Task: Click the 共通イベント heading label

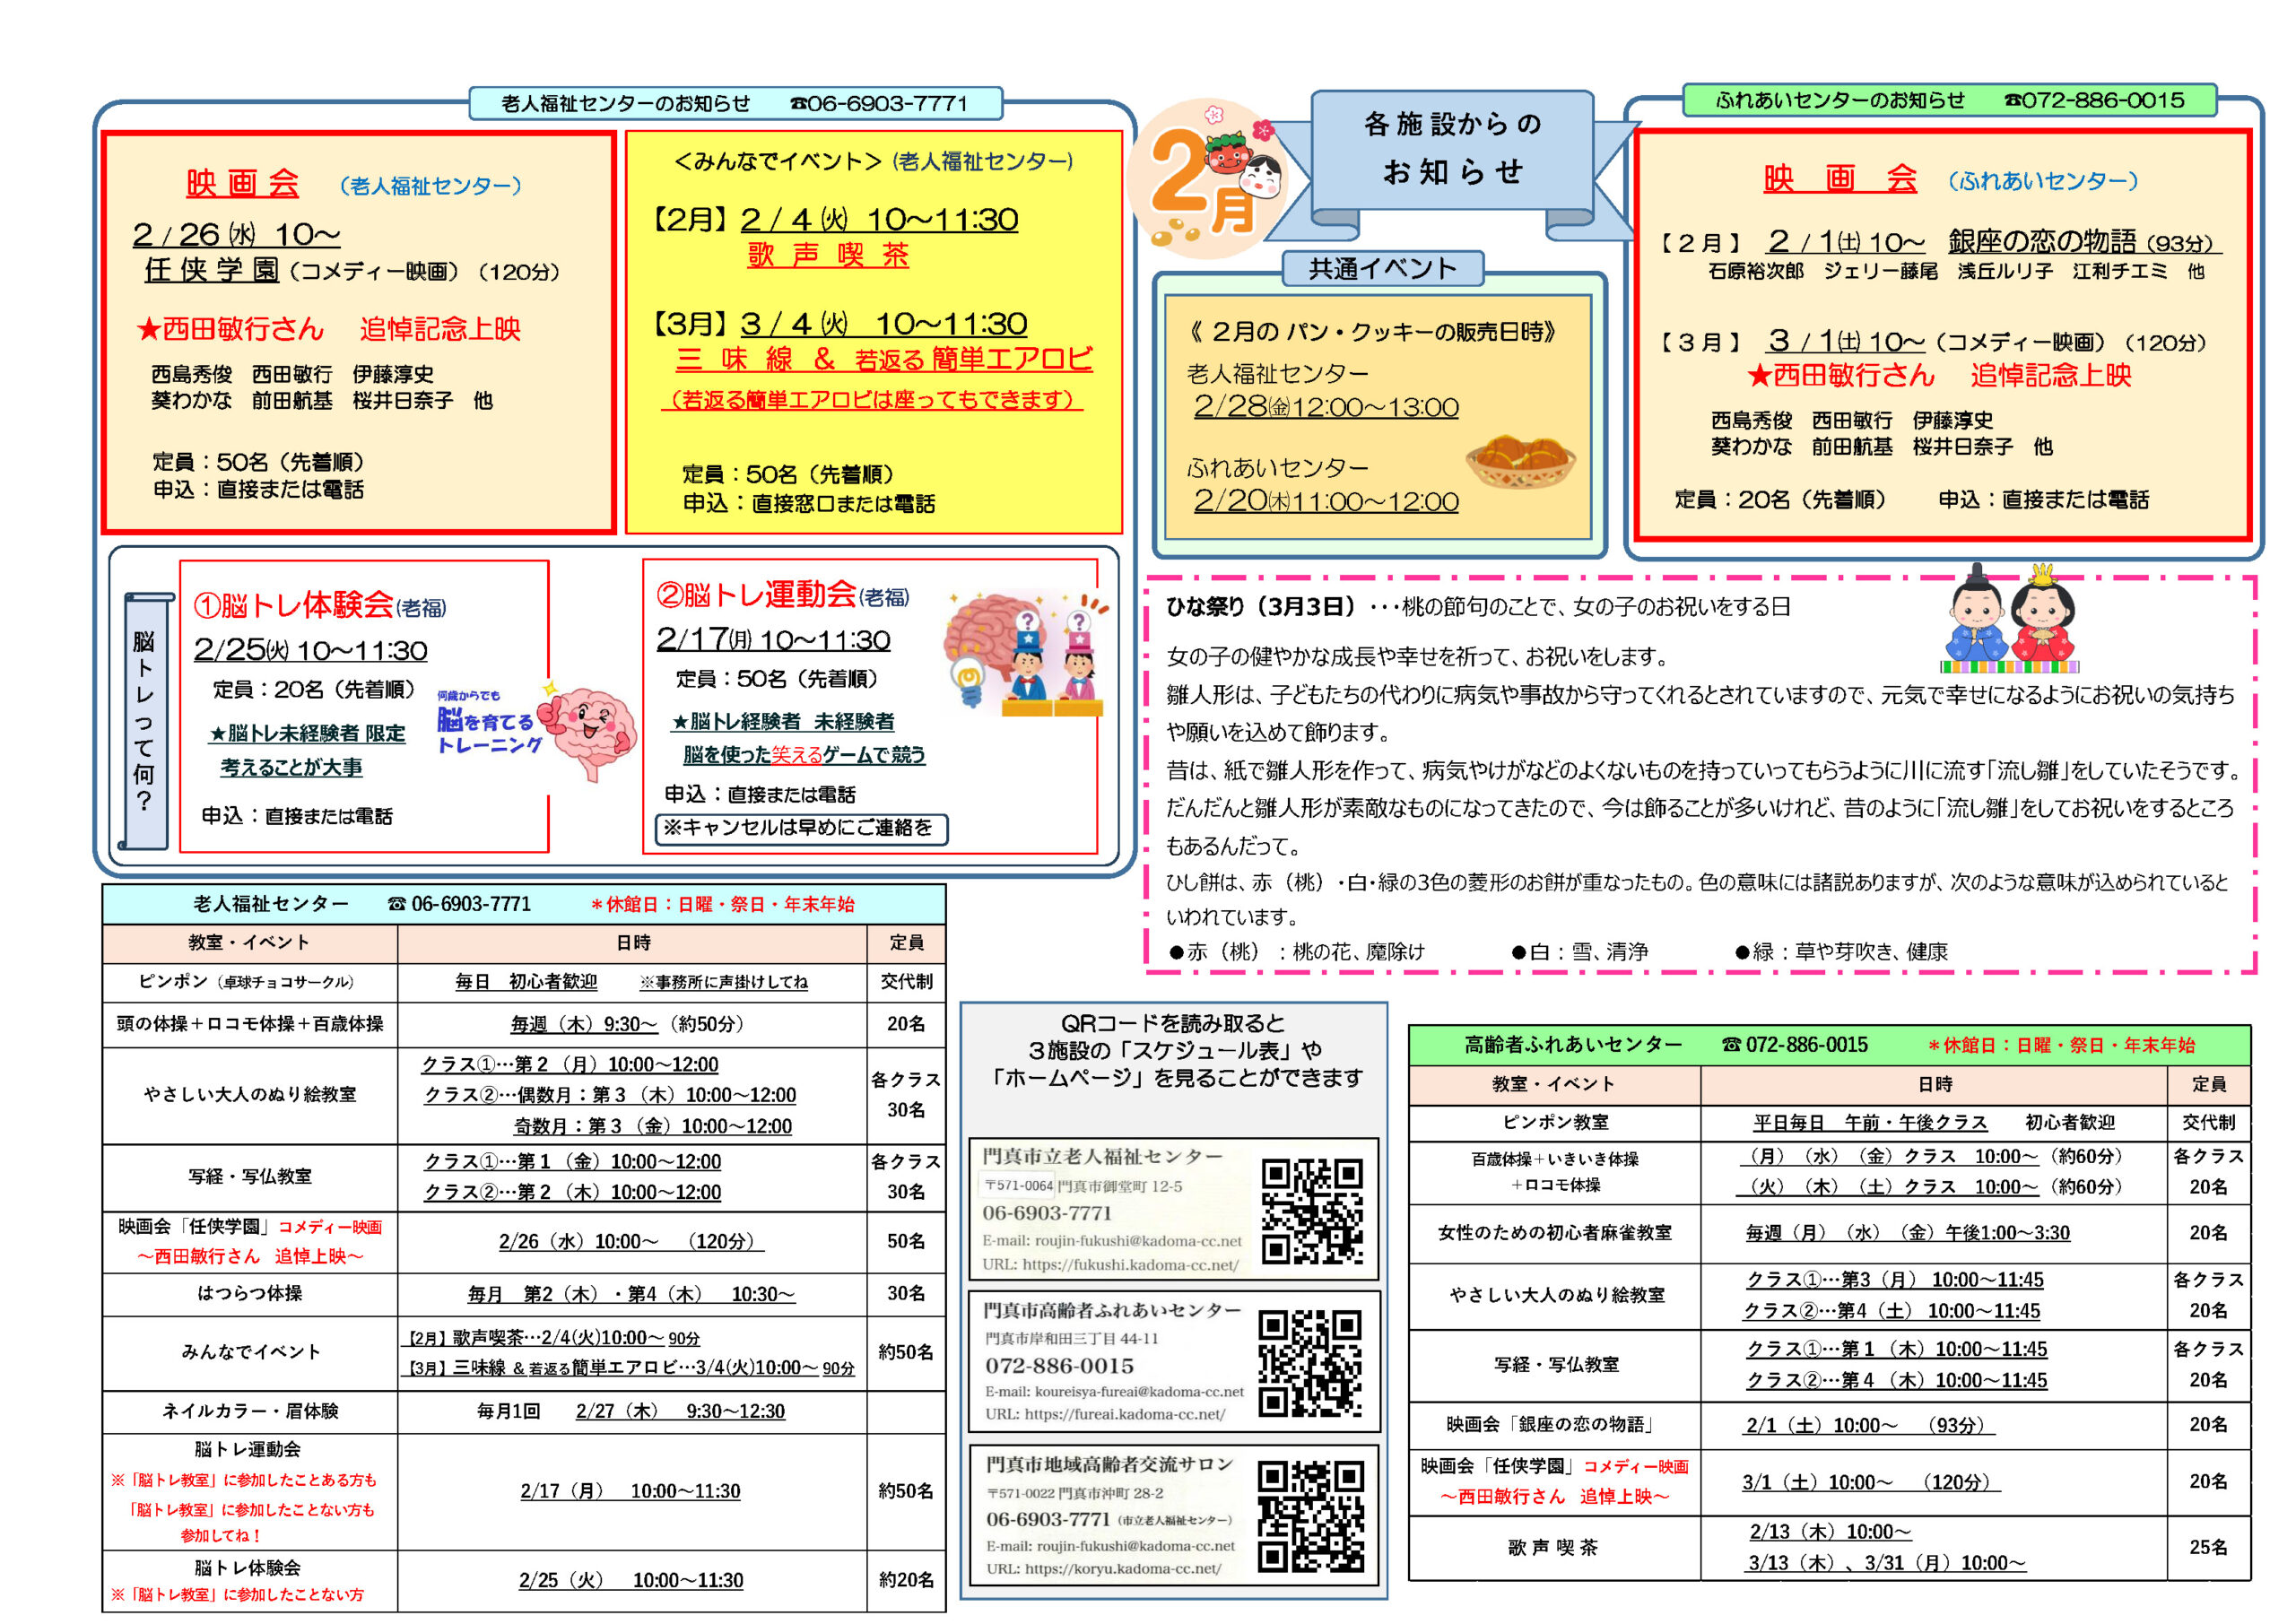Action: (x=1383, y=268)
